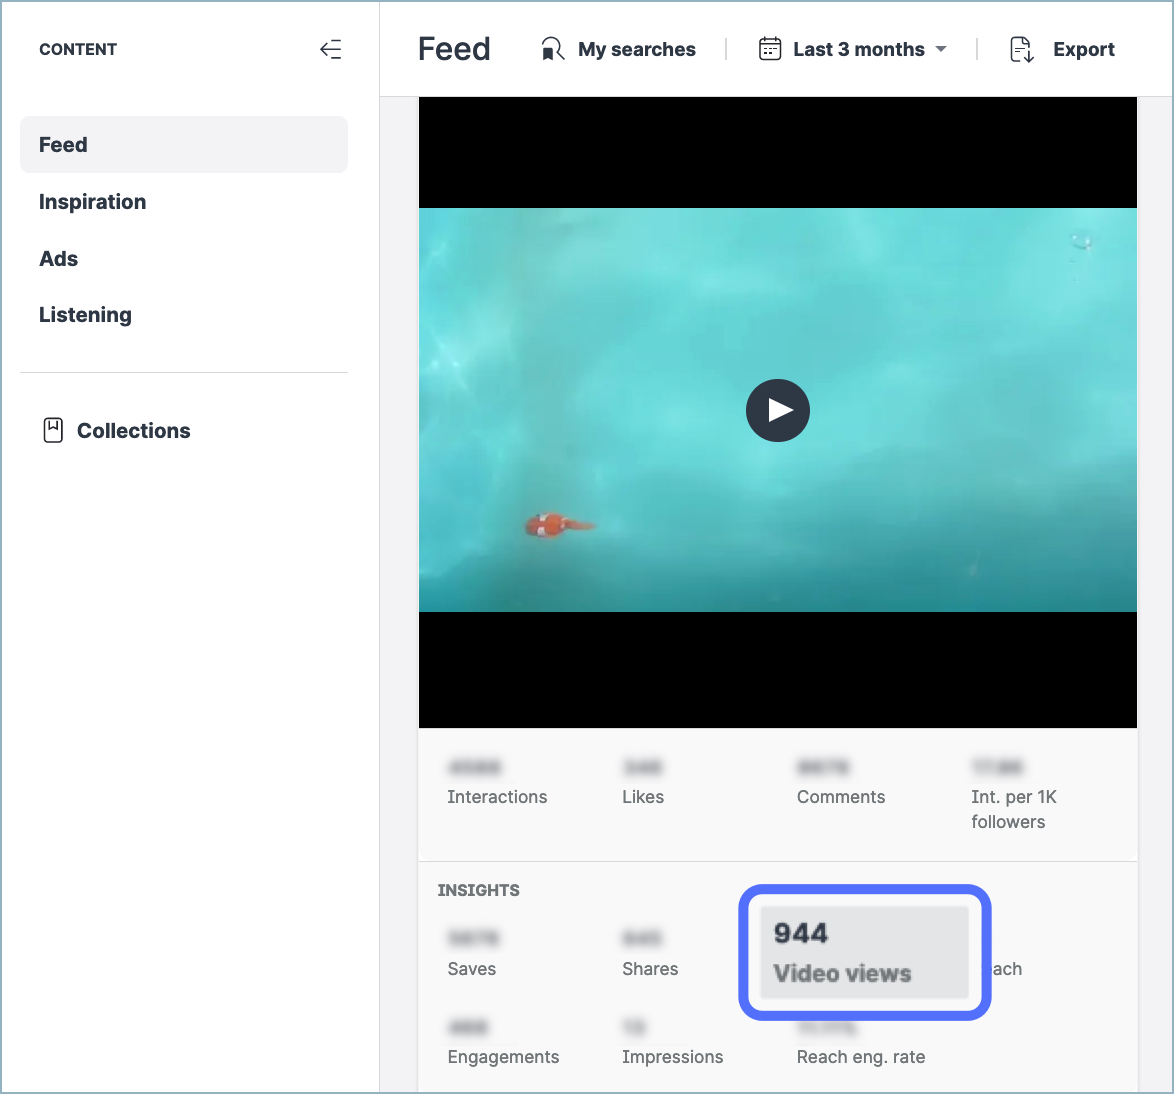Click the Export text button
1174x1094 pixels.
(x=1083, y=49)
